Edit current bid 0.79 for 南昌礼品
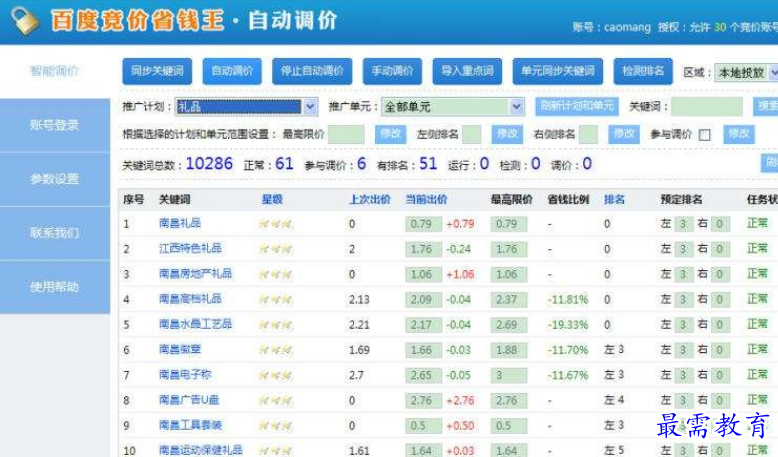The width and height of the screenshot is (778, 457). [x=423, y=224]
